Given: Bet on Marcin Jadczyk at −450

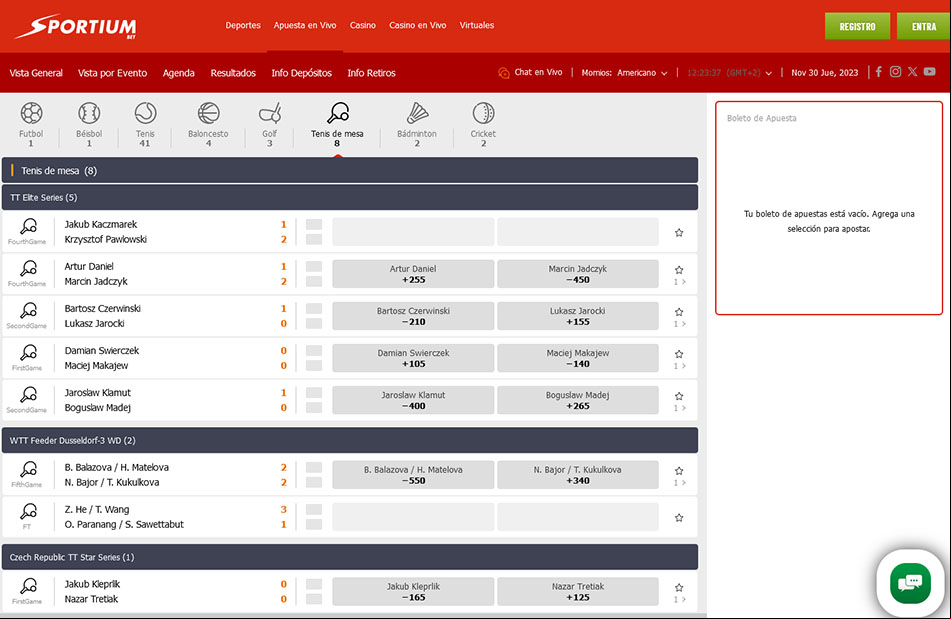Looking at the screenshot, I should 578,274.
